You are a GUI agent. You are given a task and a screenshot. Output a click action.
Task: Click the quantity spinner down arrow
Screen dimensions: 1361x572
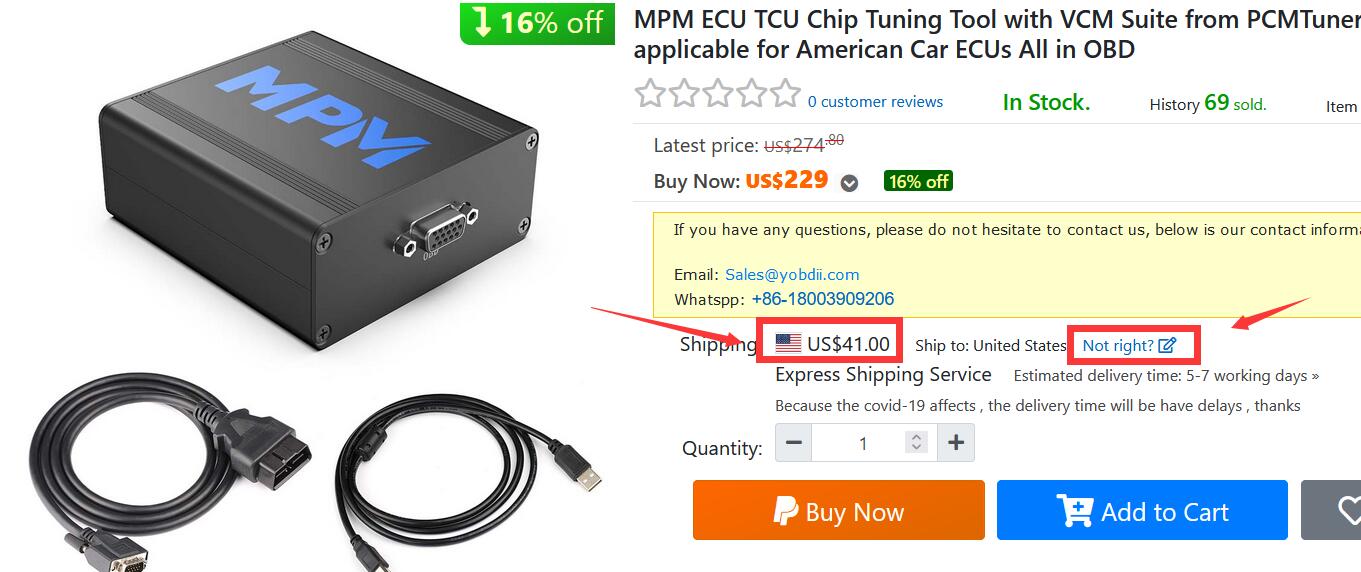917,448
